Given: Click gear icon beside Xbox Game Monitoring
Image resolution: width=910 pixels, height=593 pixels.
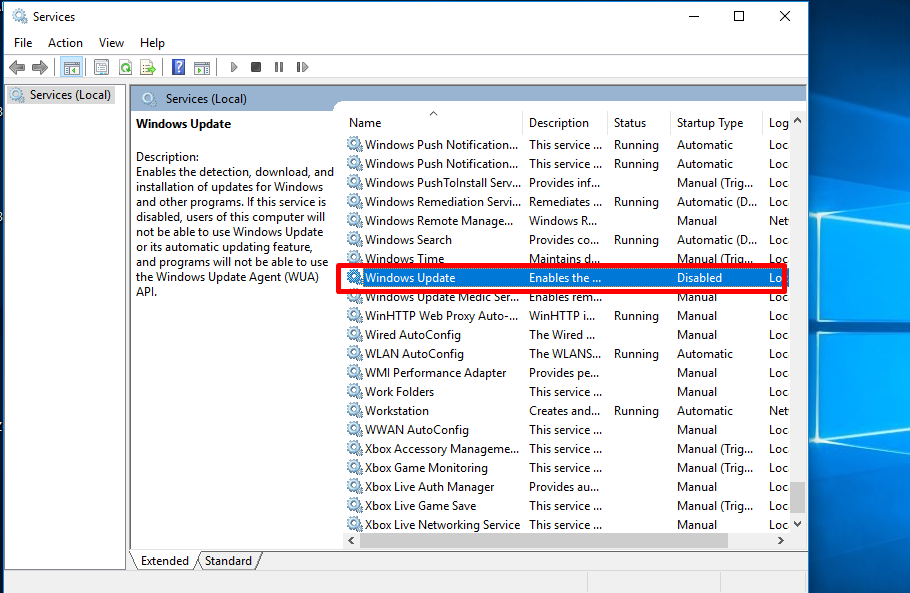Looking at the screenshot, I should (x=355, y=467).
